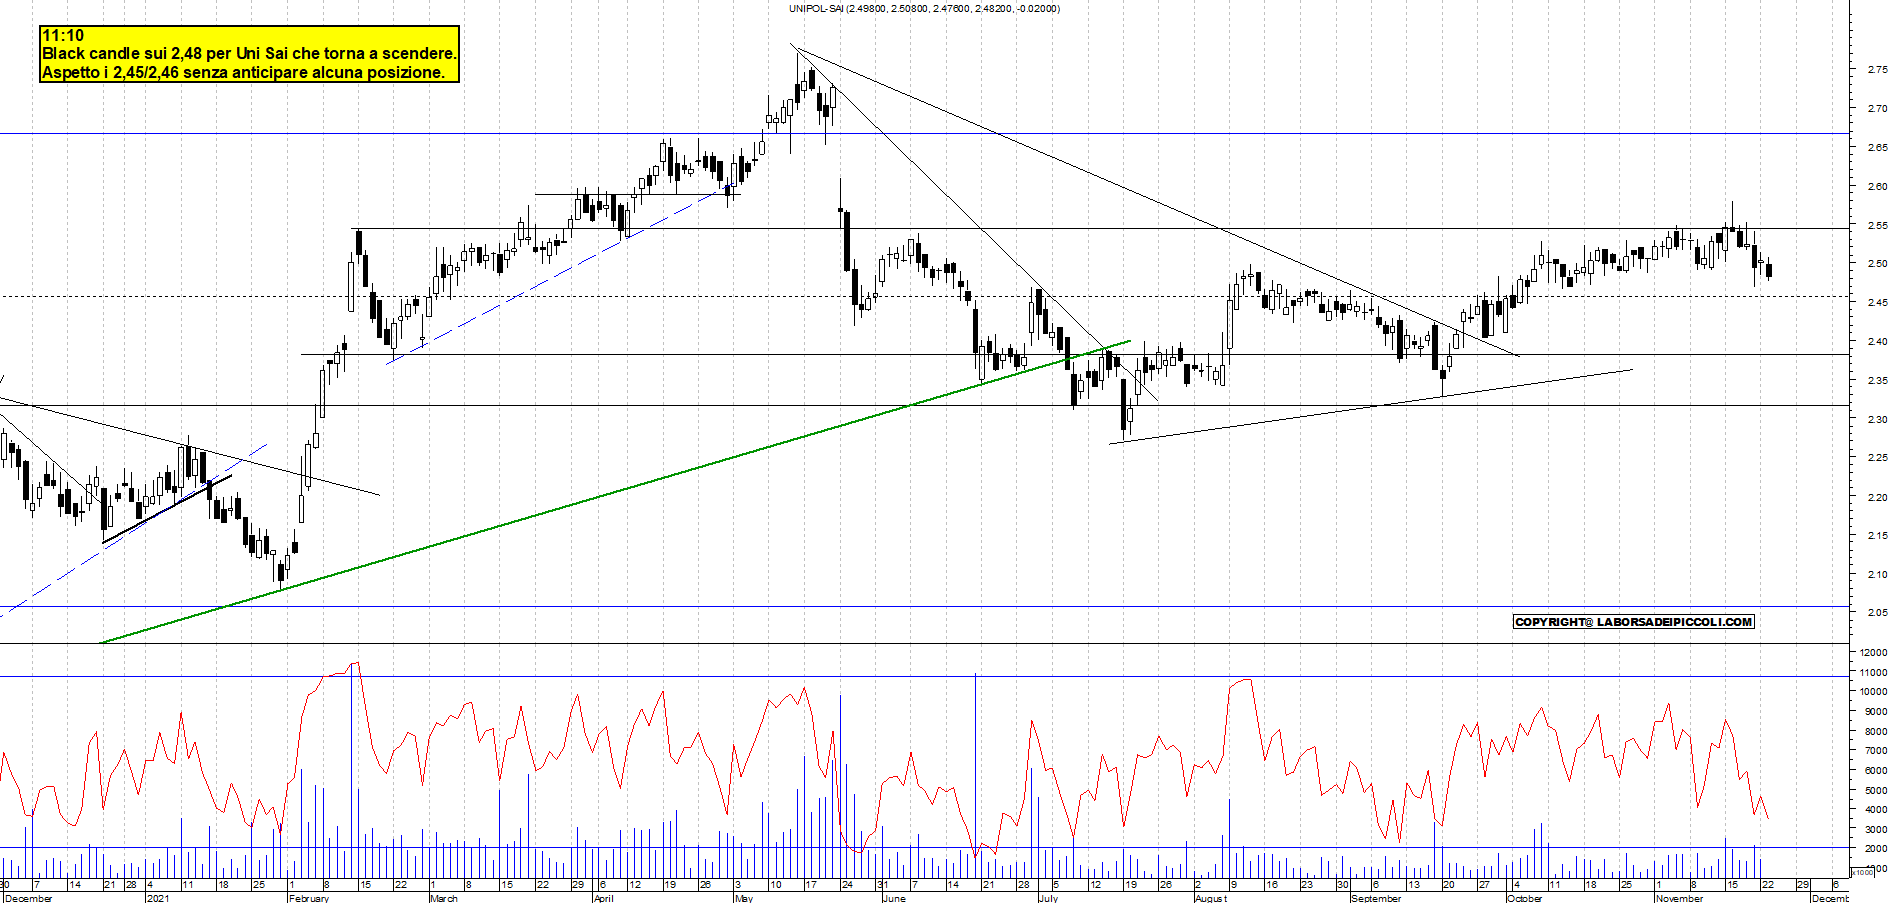Click the 12000 volume axis label
Screen dimensions: 1890x903
coord(1874,652)
